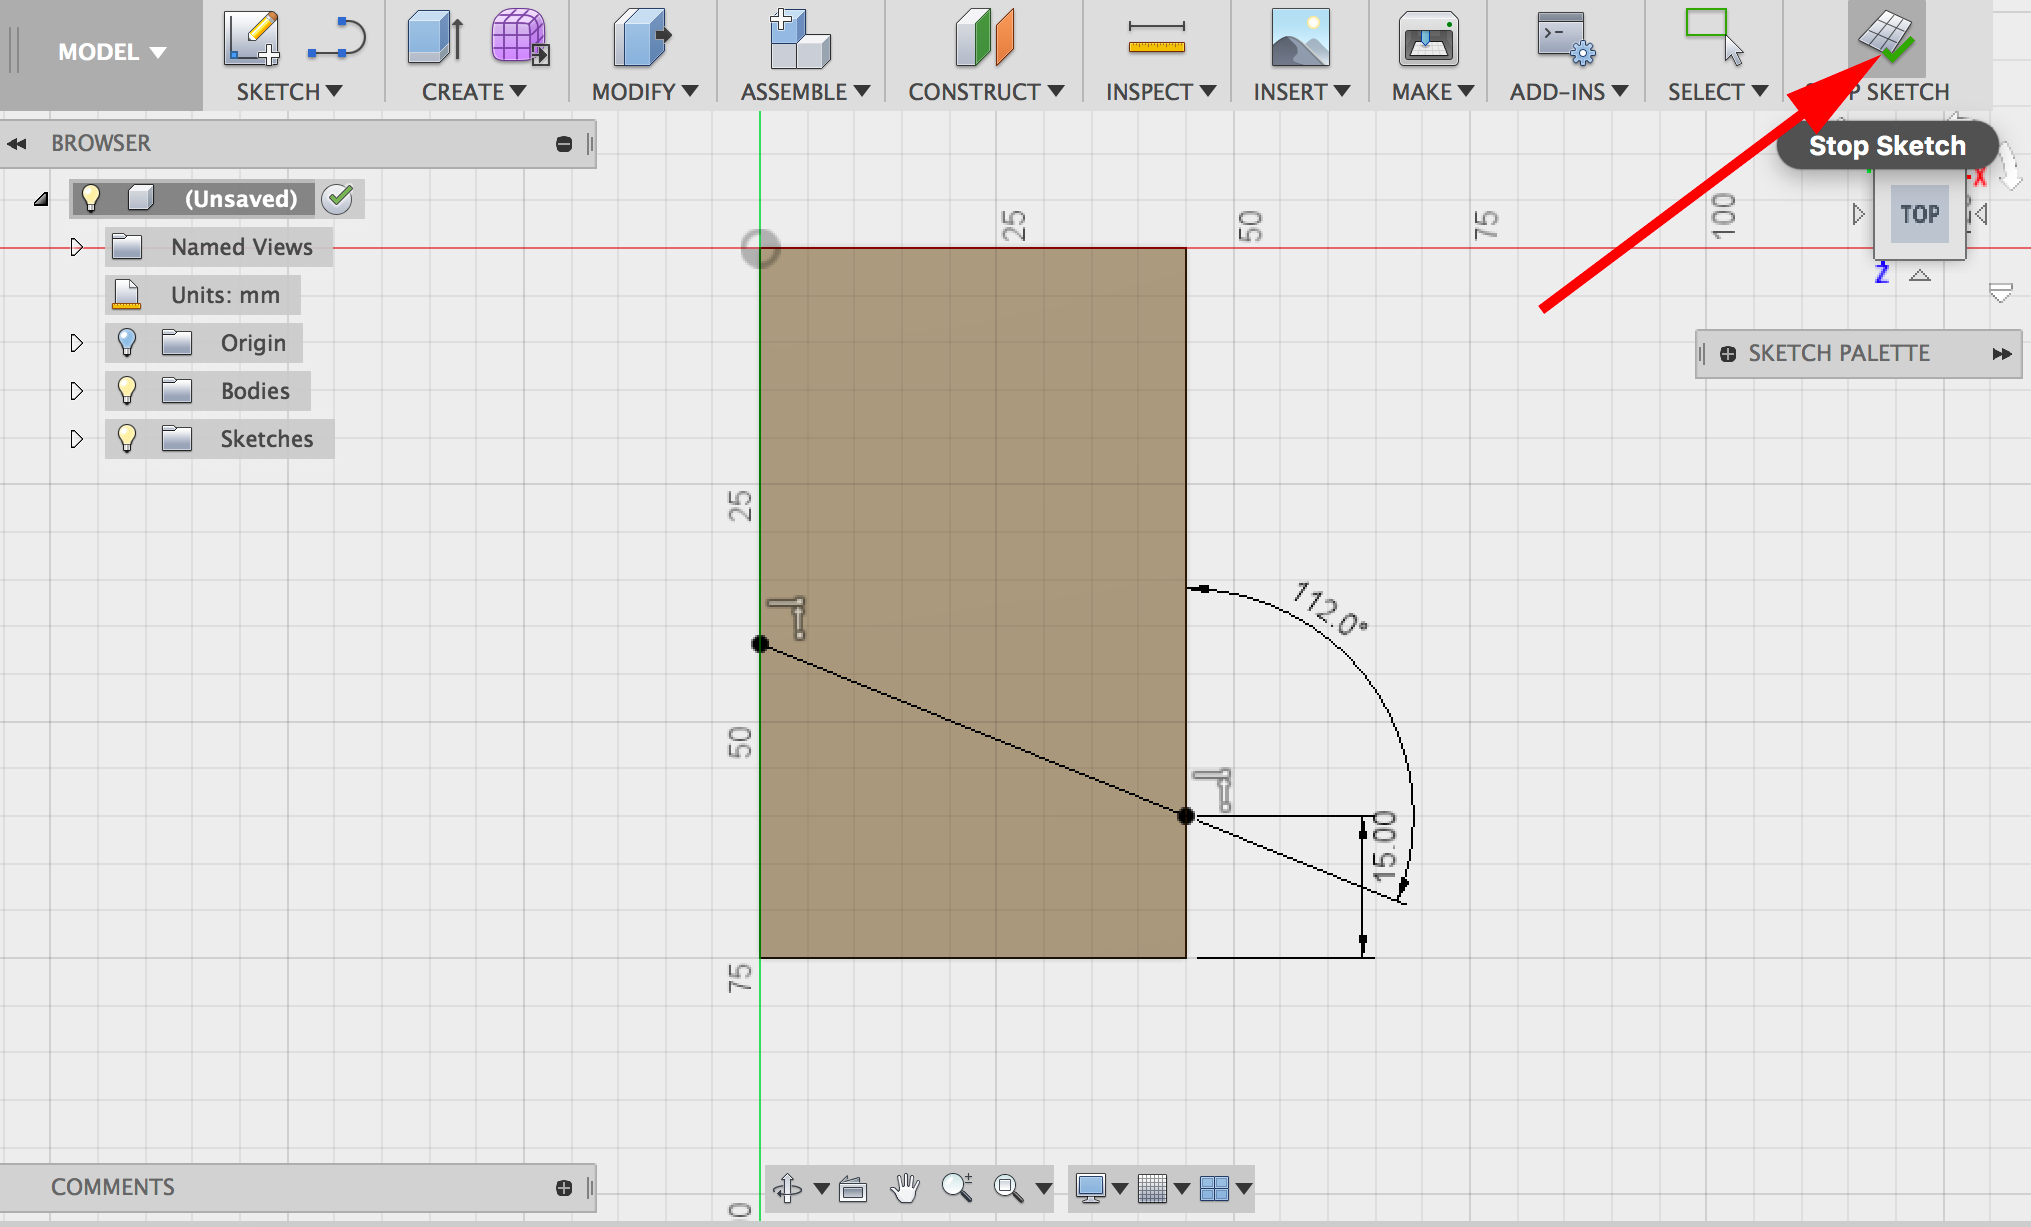Click the Stop Sketch icon

[x=1886, y=39]
